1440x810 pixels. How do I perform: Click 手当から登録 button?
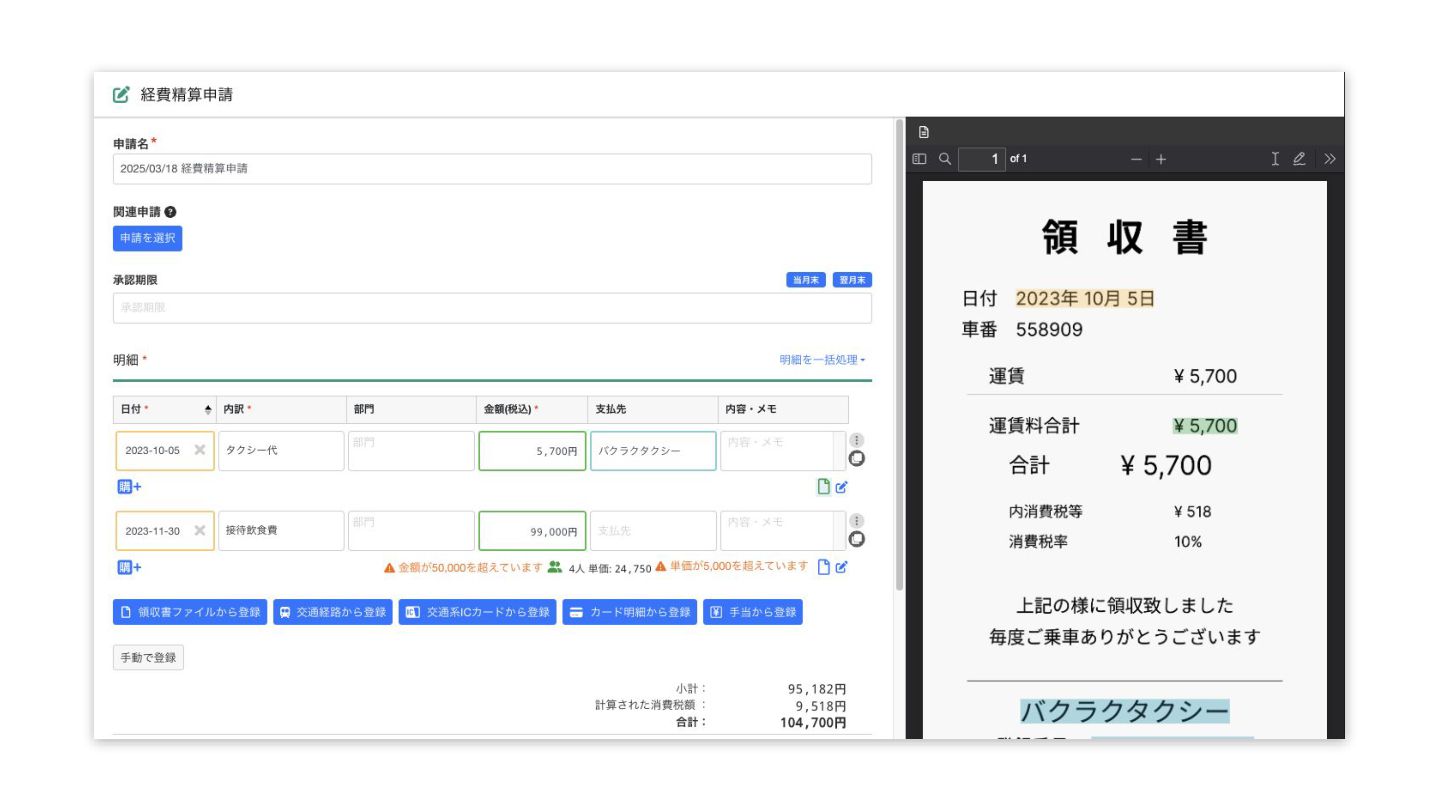tap(753, 612)
